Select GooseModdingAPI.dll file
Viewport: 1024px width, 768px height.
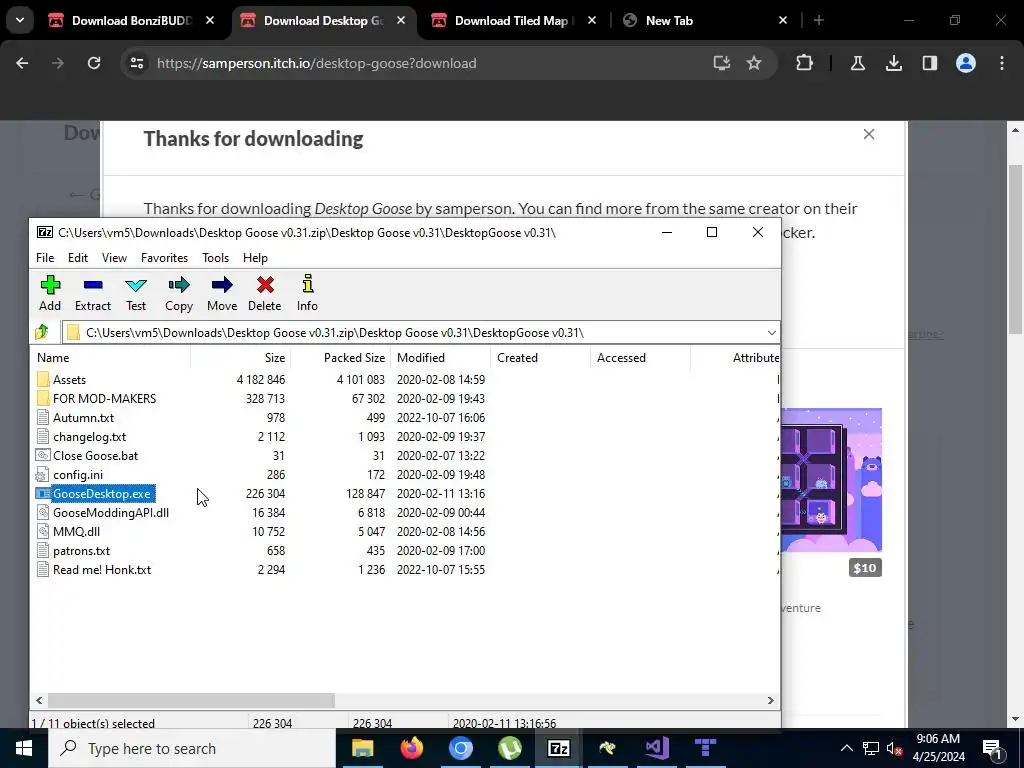[111, 513]
